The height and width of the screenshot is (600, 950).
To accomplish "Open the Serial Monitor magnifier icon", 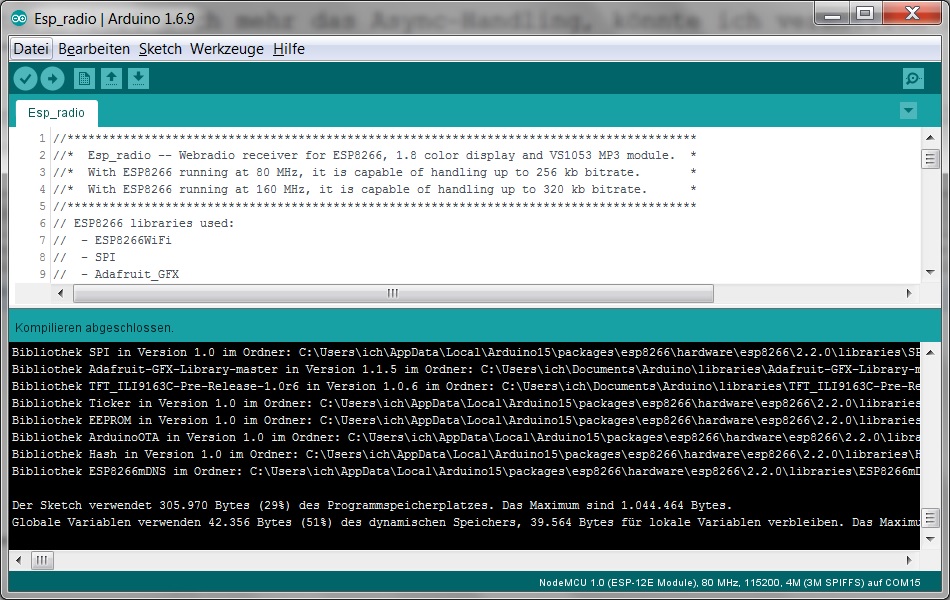I will click(912, 79).
